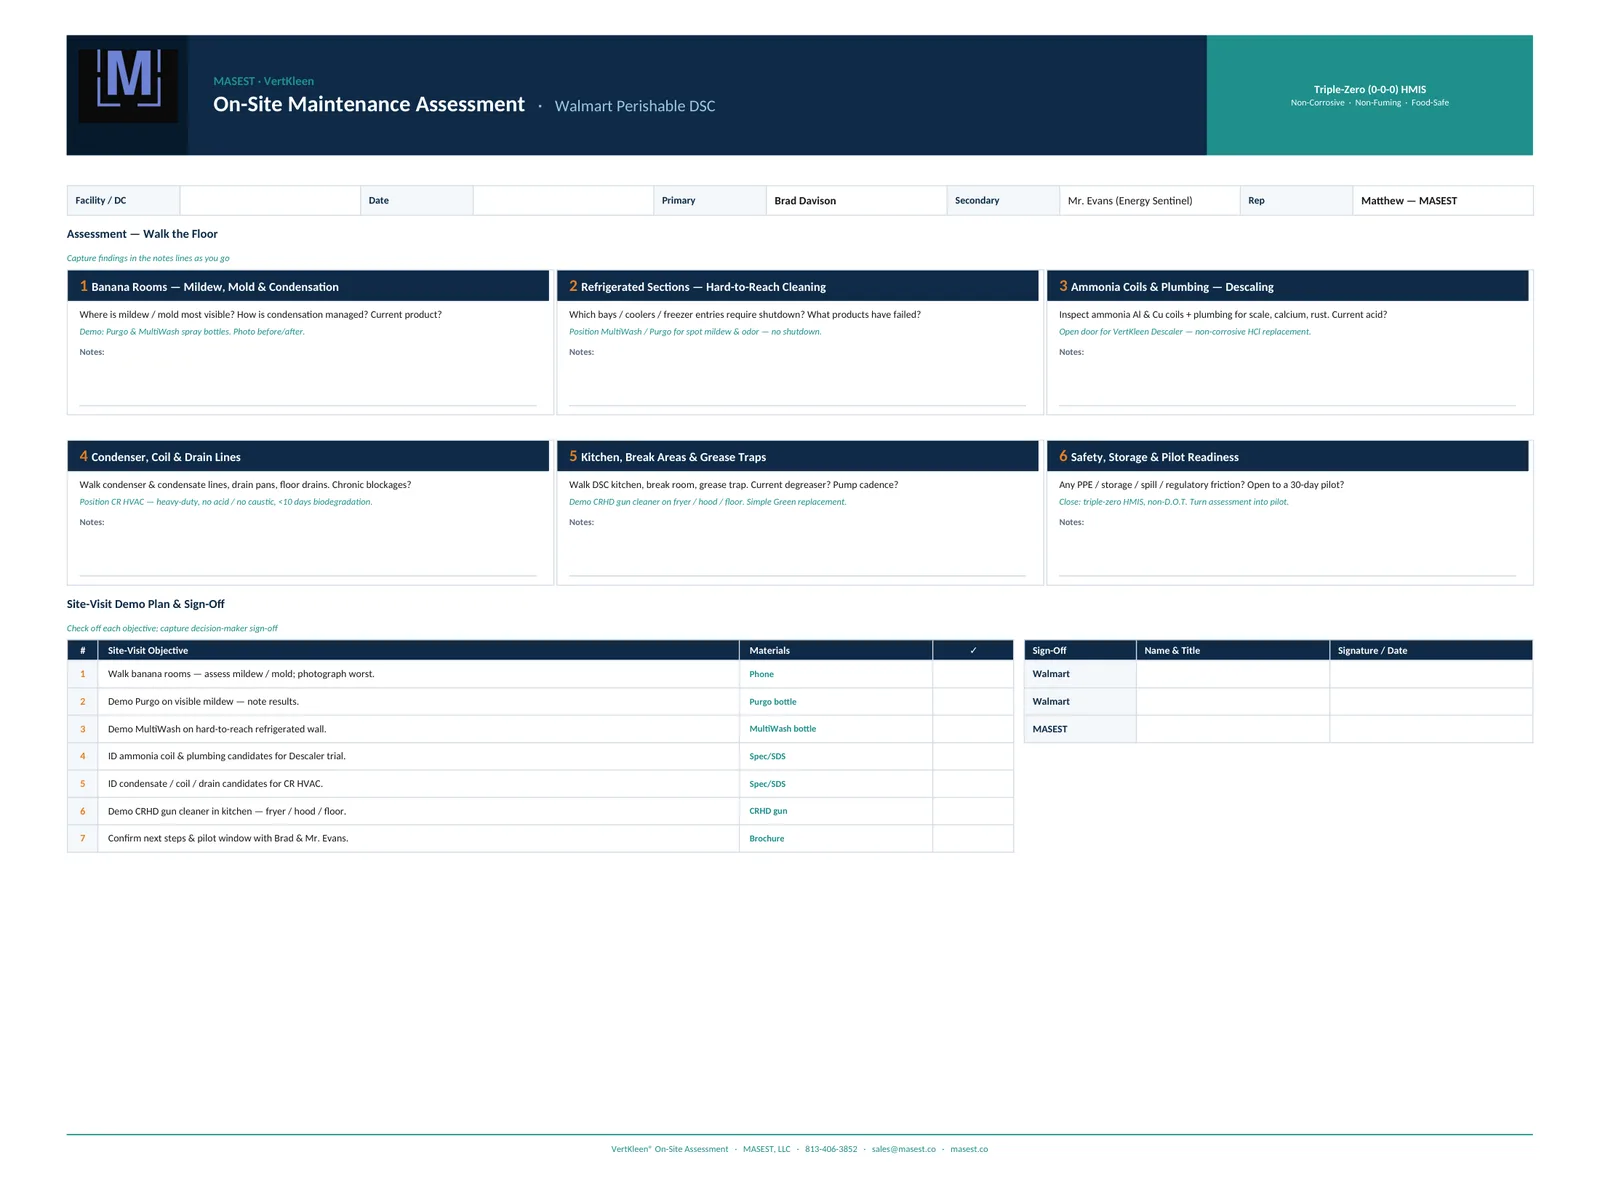
Task: Click the Notes area under Kitchen, Break Areas & Grease Traps
Action: [797, 548]
